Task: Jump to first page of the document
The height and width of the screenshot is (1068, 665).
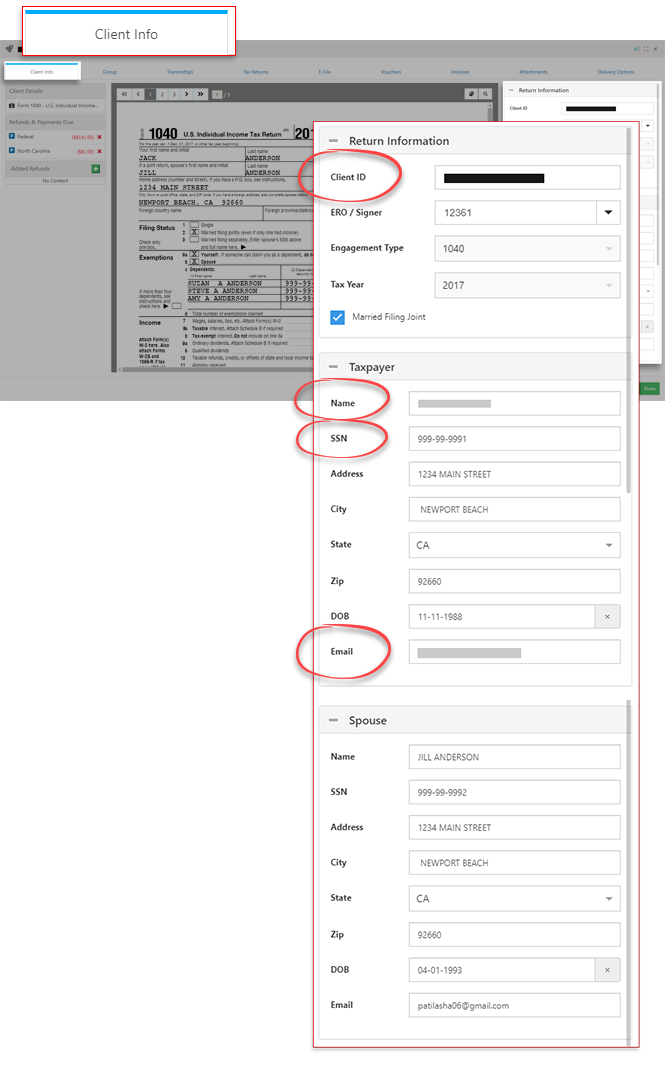Action: 124,94
